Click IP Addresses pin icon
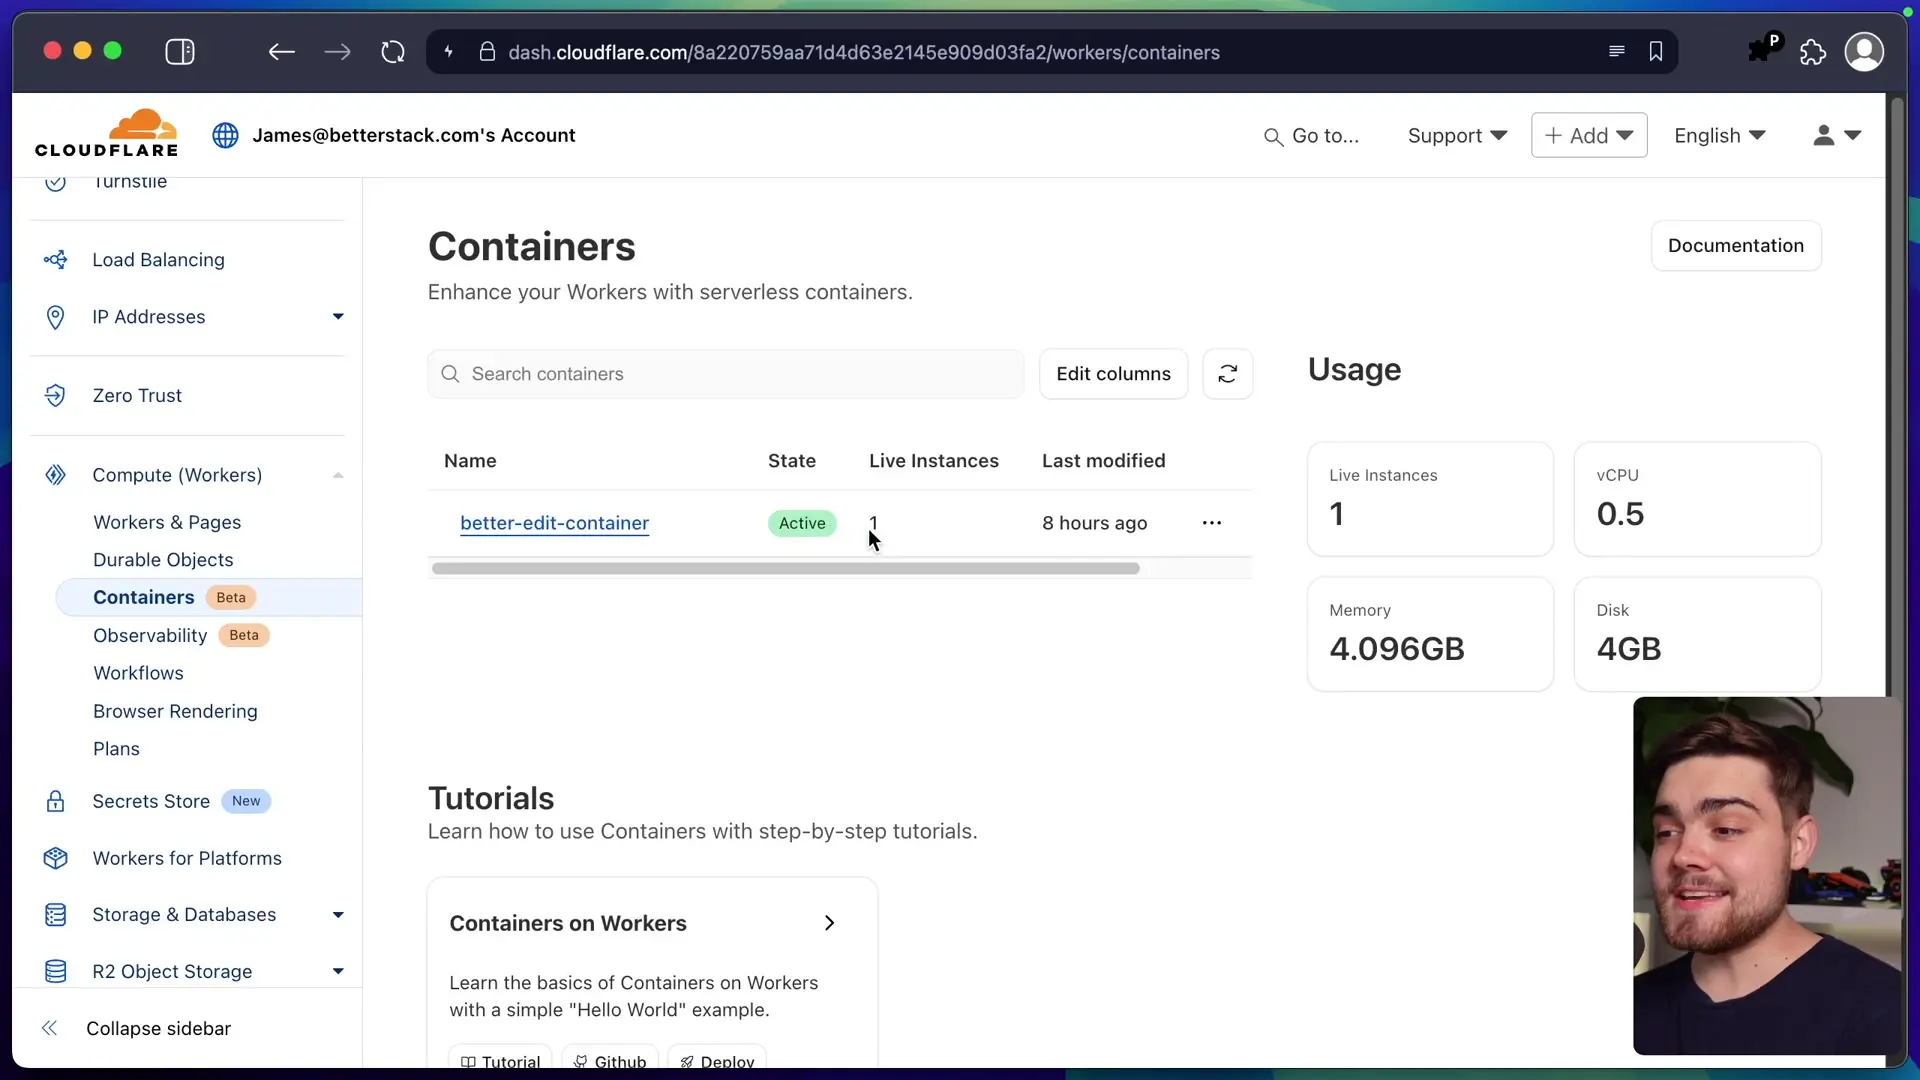Image resolution: width=1920 pixels, height=1080 pixels. (x=56, y=317)
